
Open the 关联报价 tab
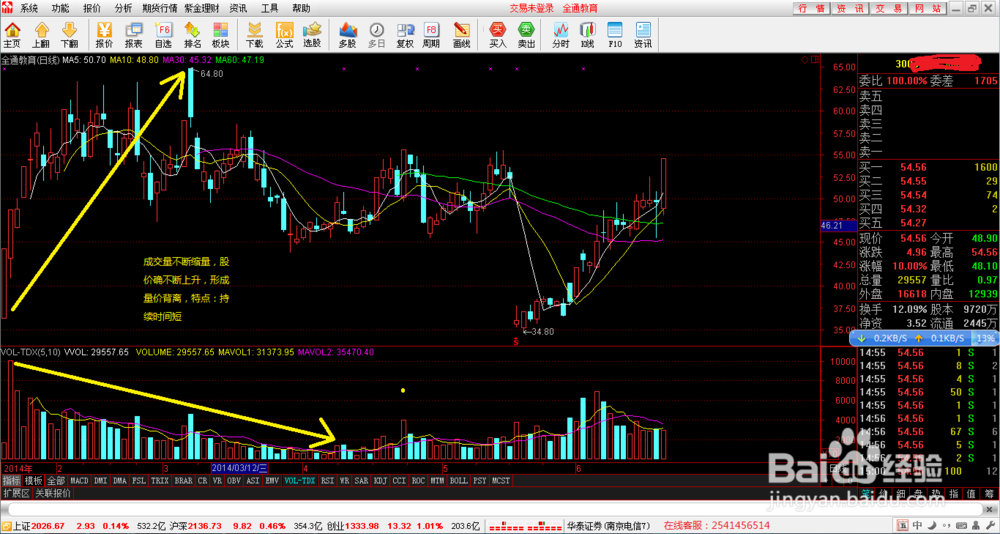tap(53, 493)
